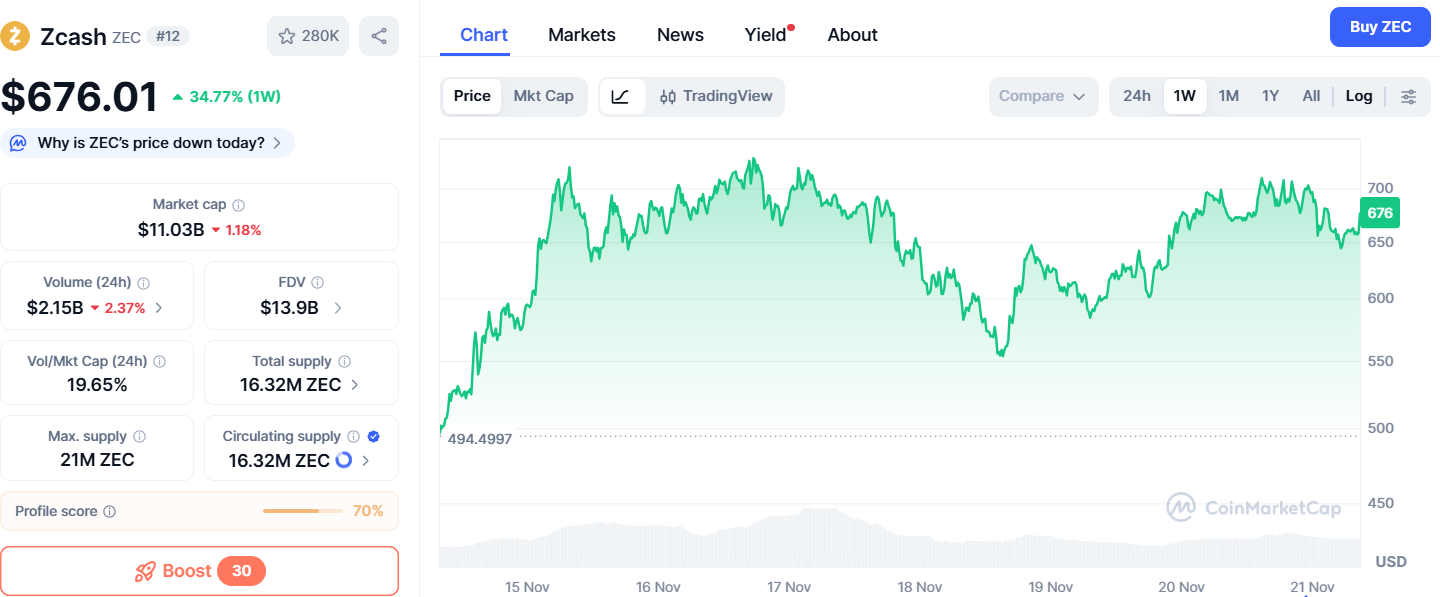
Task: Switch to the Markets tab
Action: coord(582,35)
